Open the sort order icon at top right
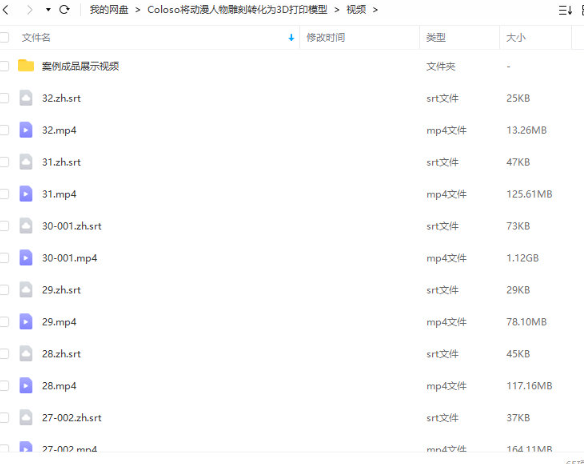 click(x=565, y=10)
